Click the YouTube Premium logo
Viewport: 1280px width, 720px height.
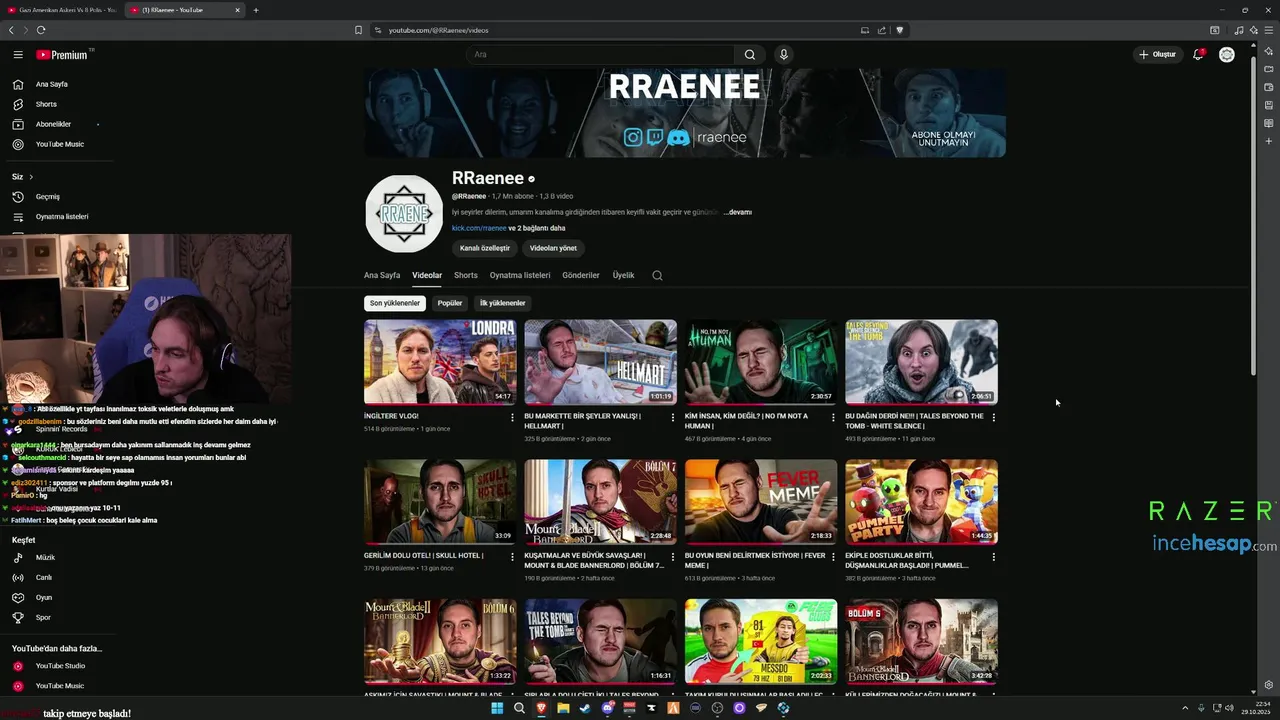[62, 55]
